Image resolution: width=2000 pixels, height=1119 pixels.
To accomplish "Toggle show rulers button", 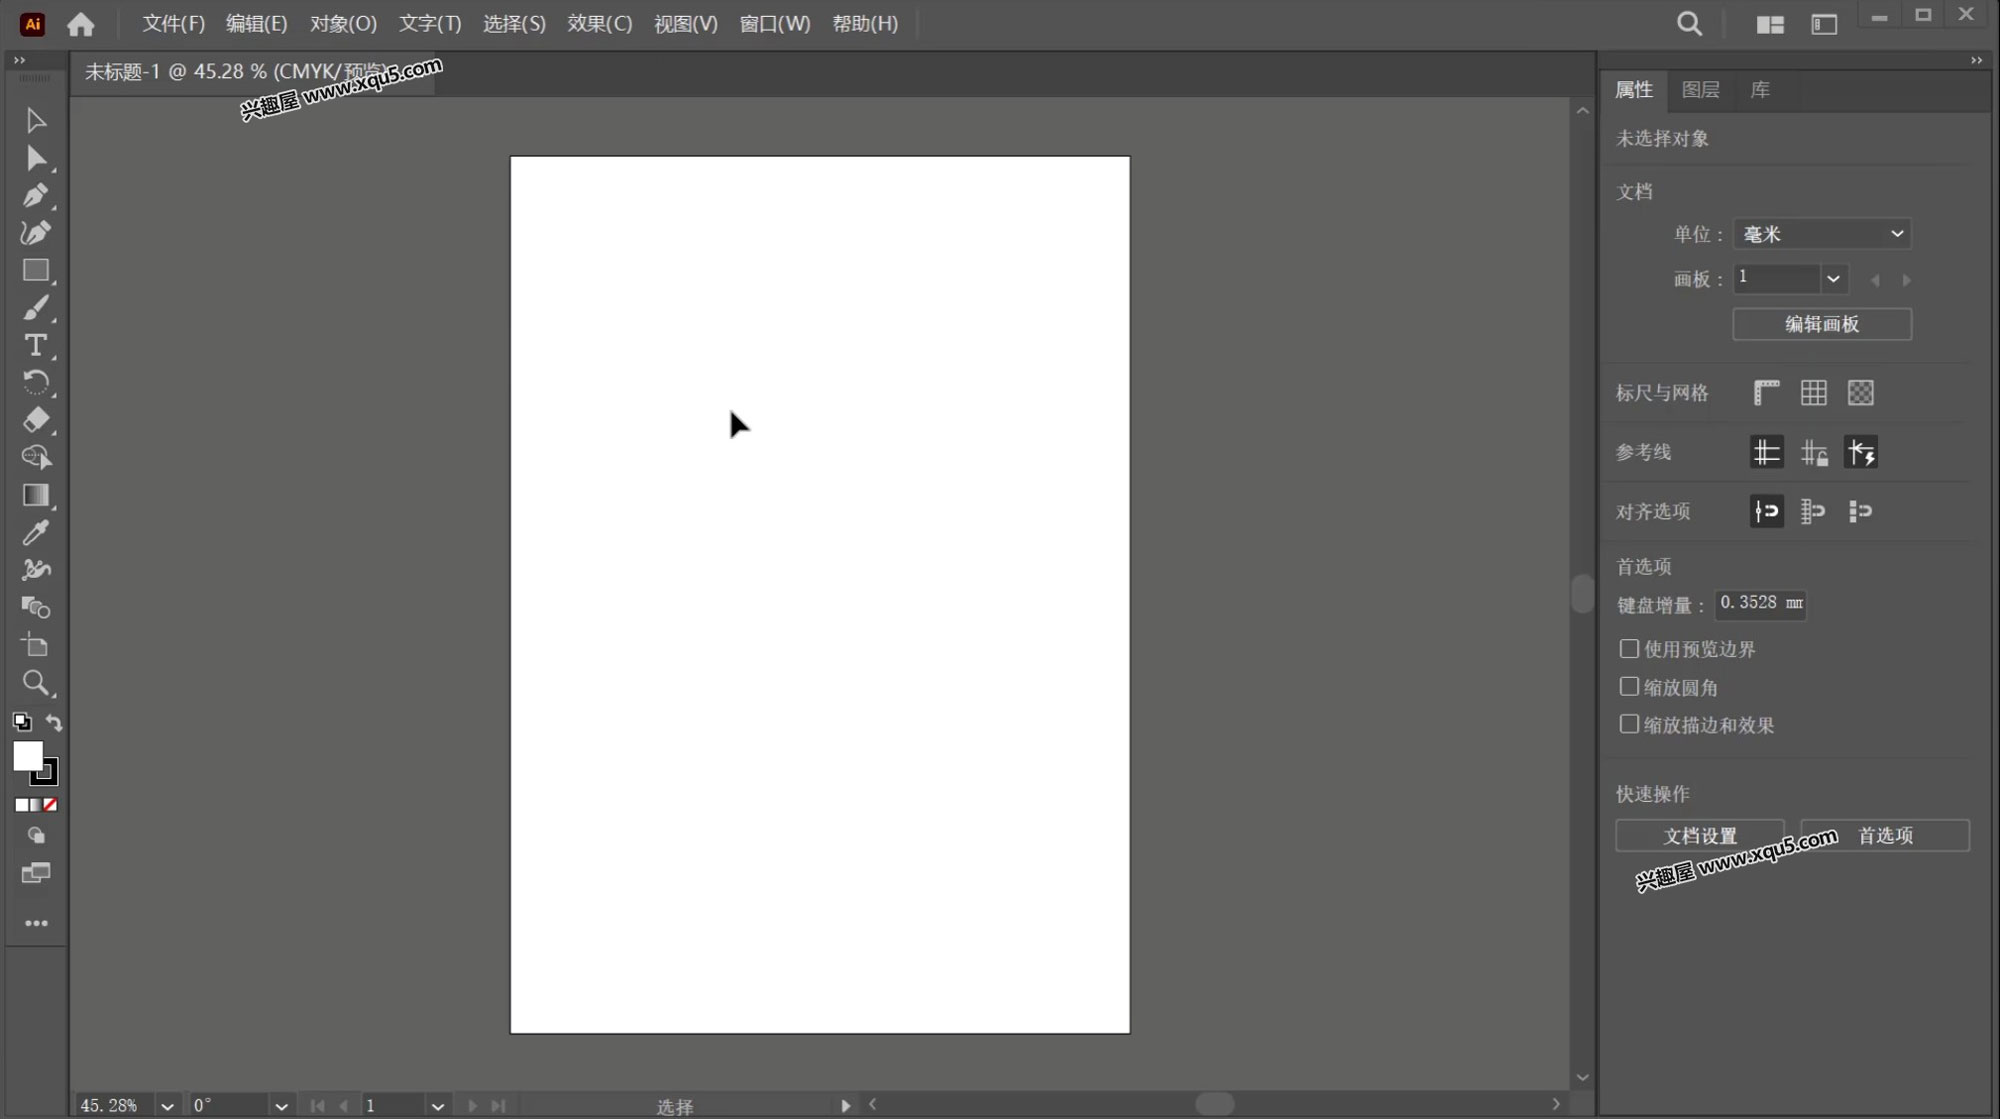I will [x=1766, y=393].
